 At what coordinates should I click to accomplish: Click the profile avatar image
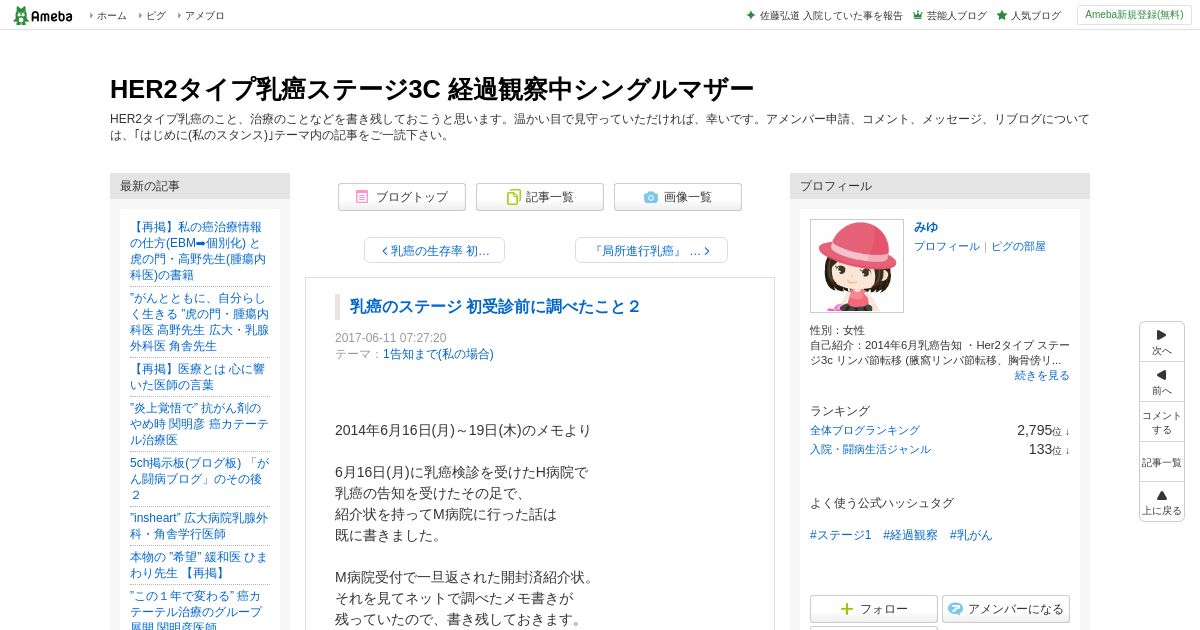tap(857, 266)
